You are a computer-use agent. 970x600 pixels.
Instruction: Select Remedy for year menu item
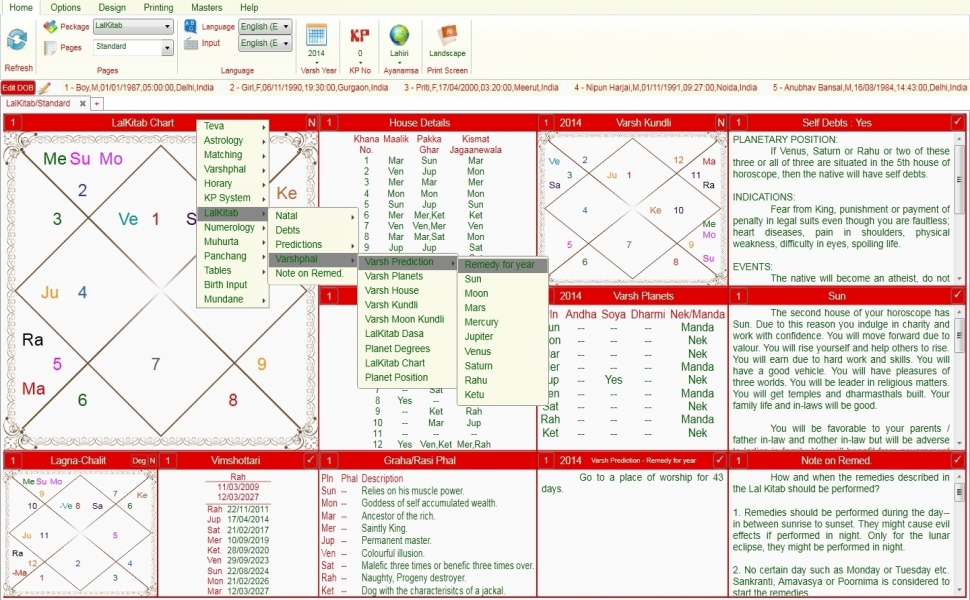coord(503,265)
